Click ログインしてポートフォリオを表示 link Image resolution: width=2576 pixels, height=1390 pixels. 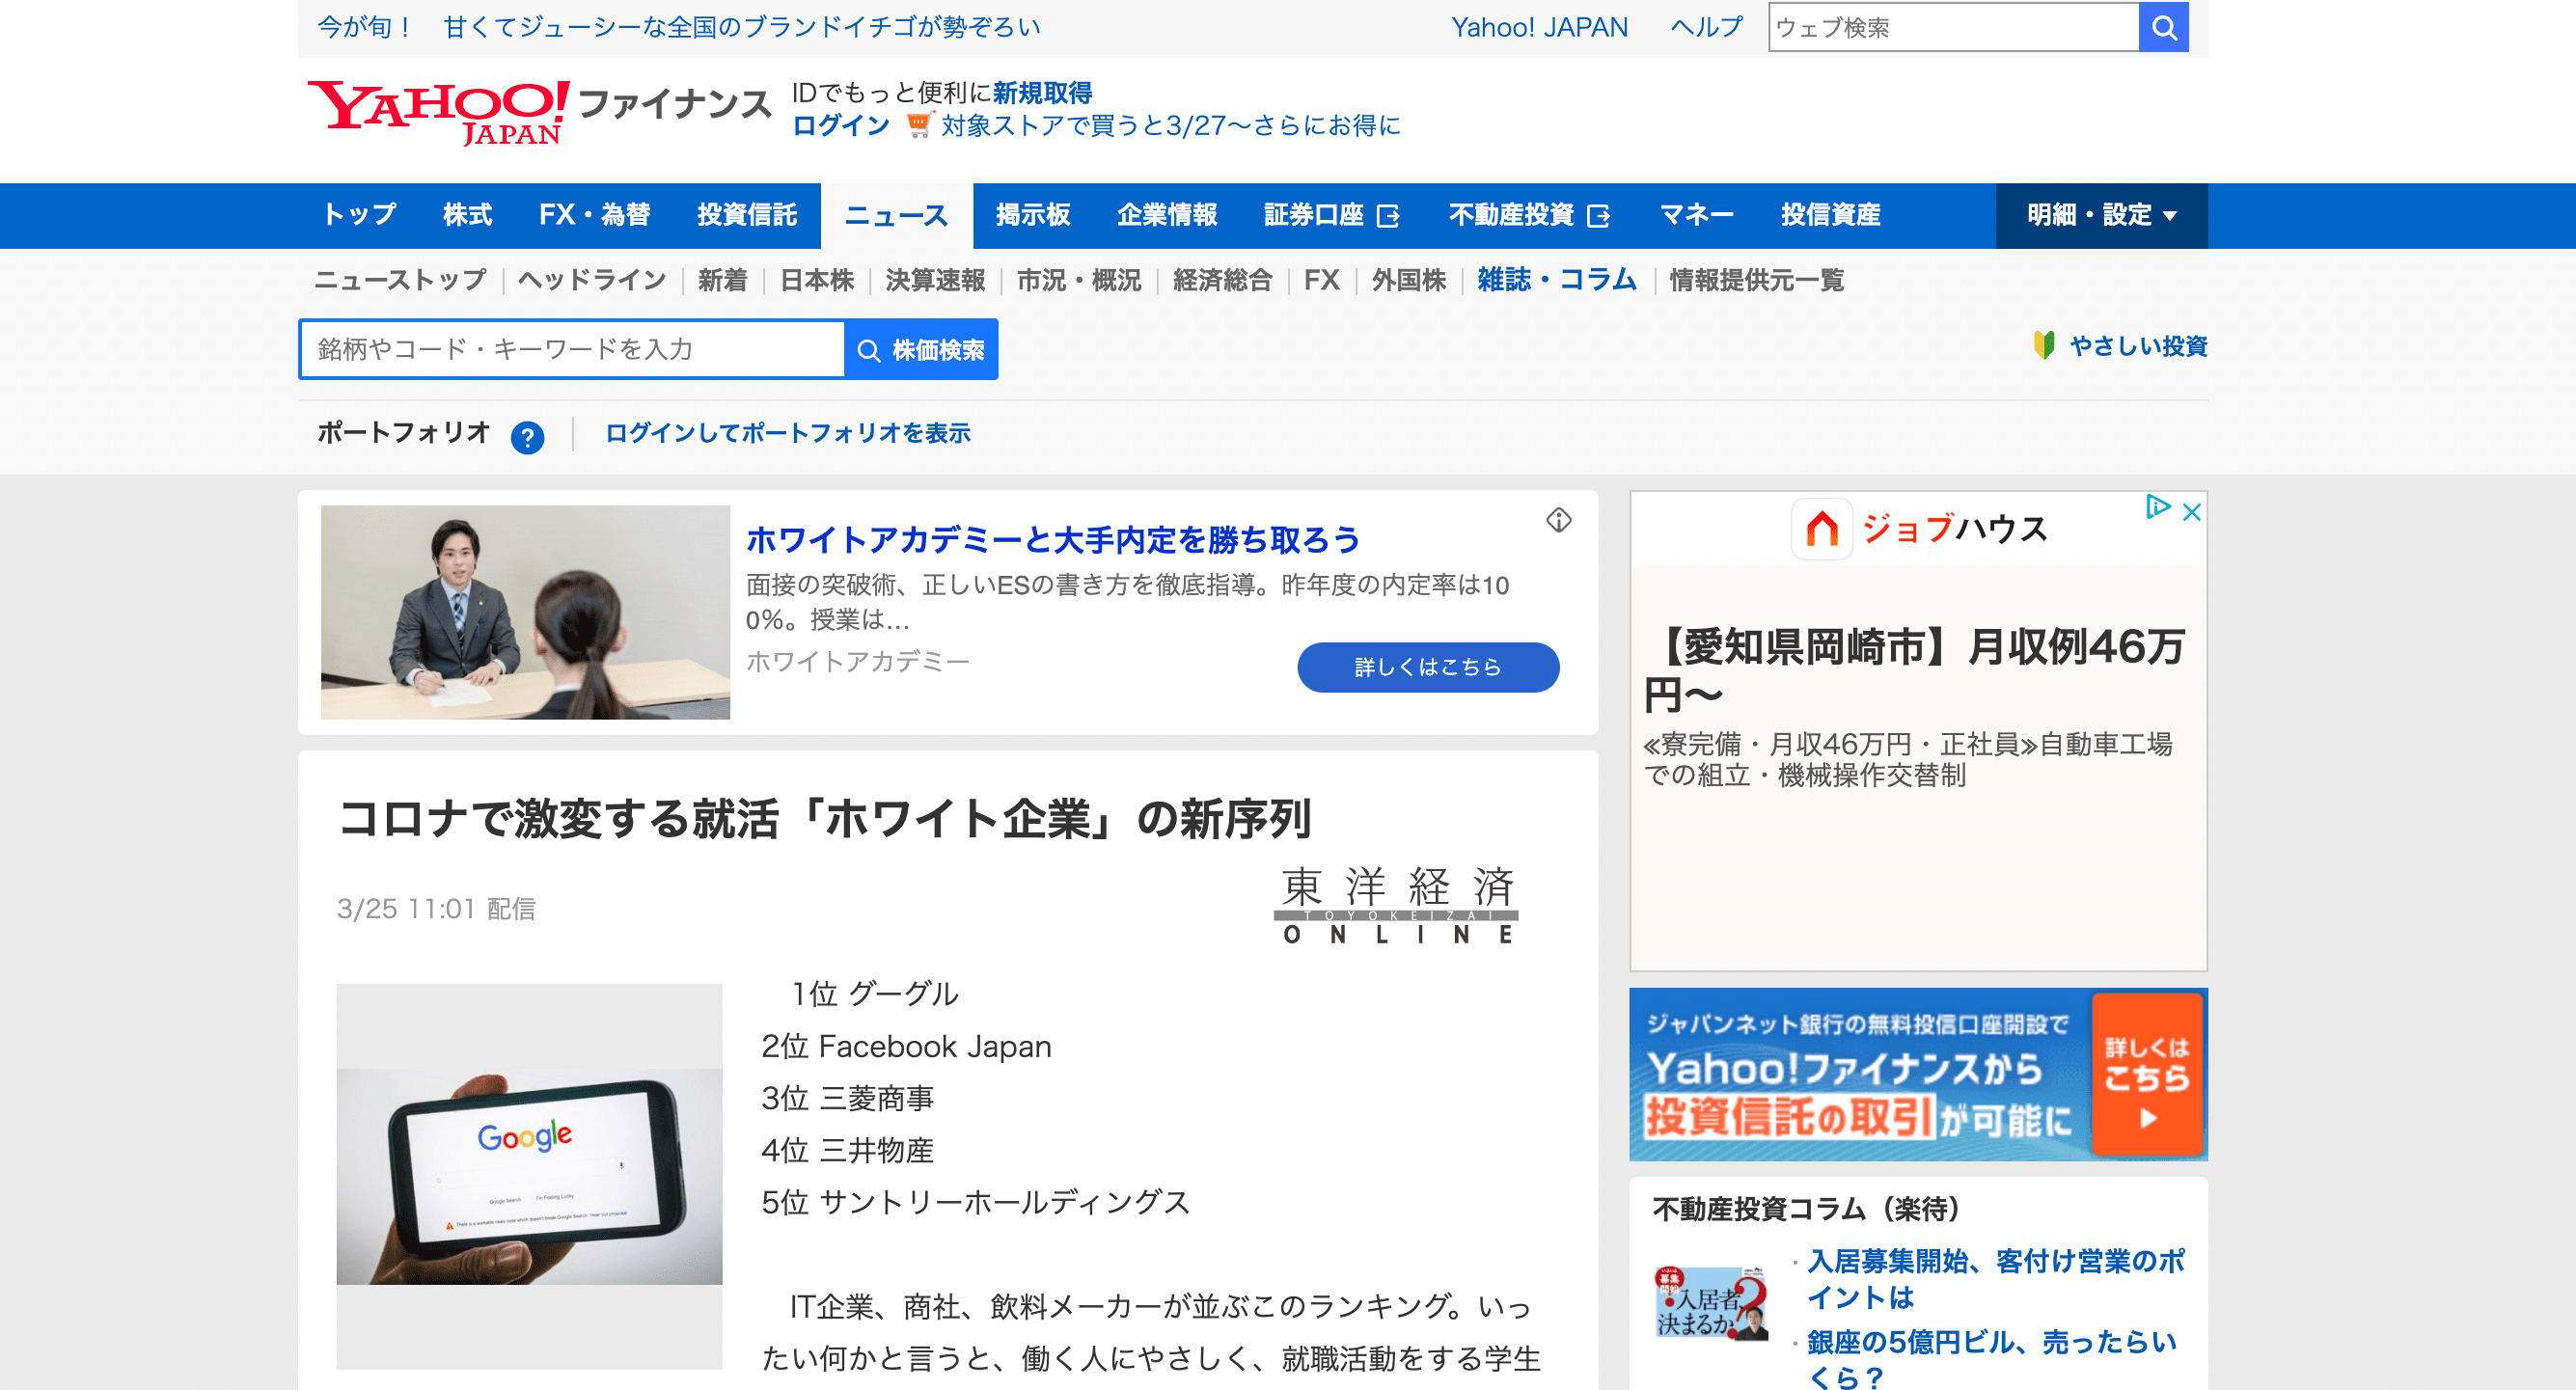coord(787,433)
